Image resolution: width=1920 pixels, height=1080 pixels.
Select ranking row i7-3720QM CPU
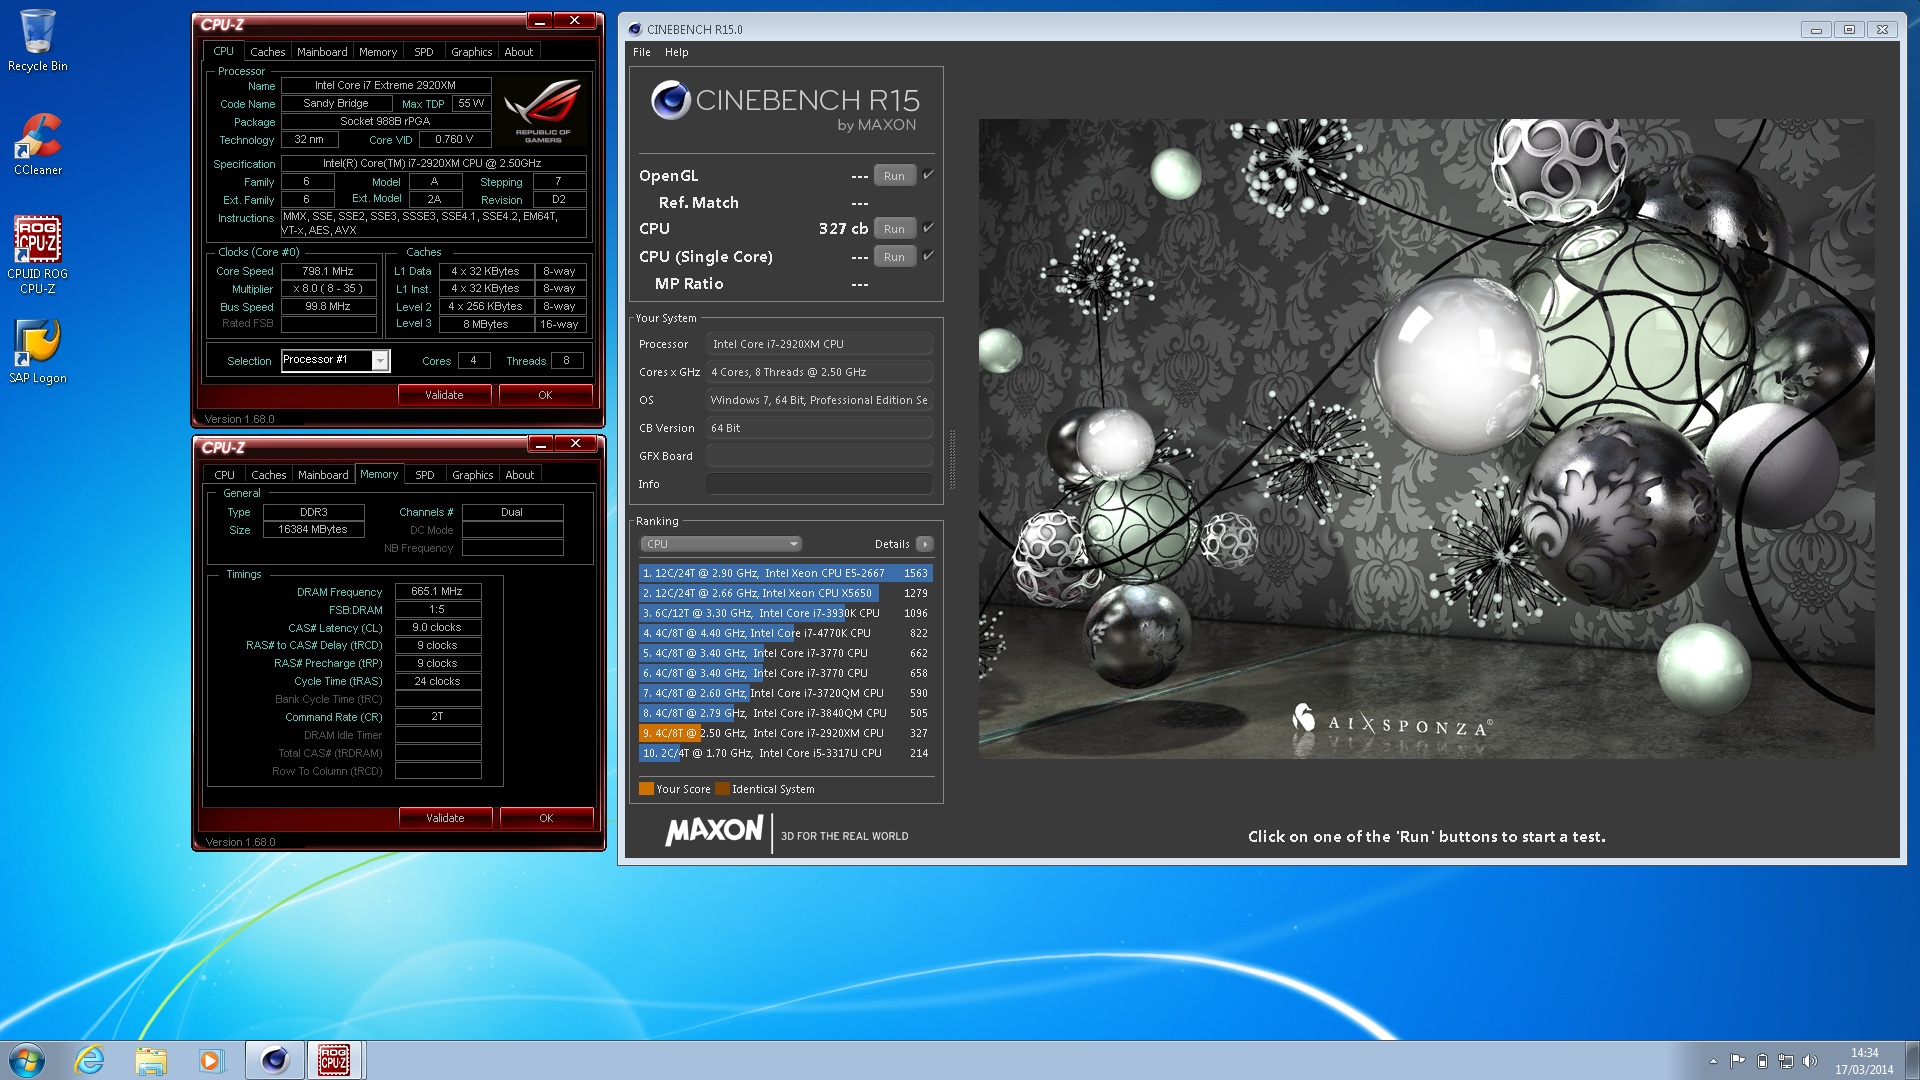[785, 693]
